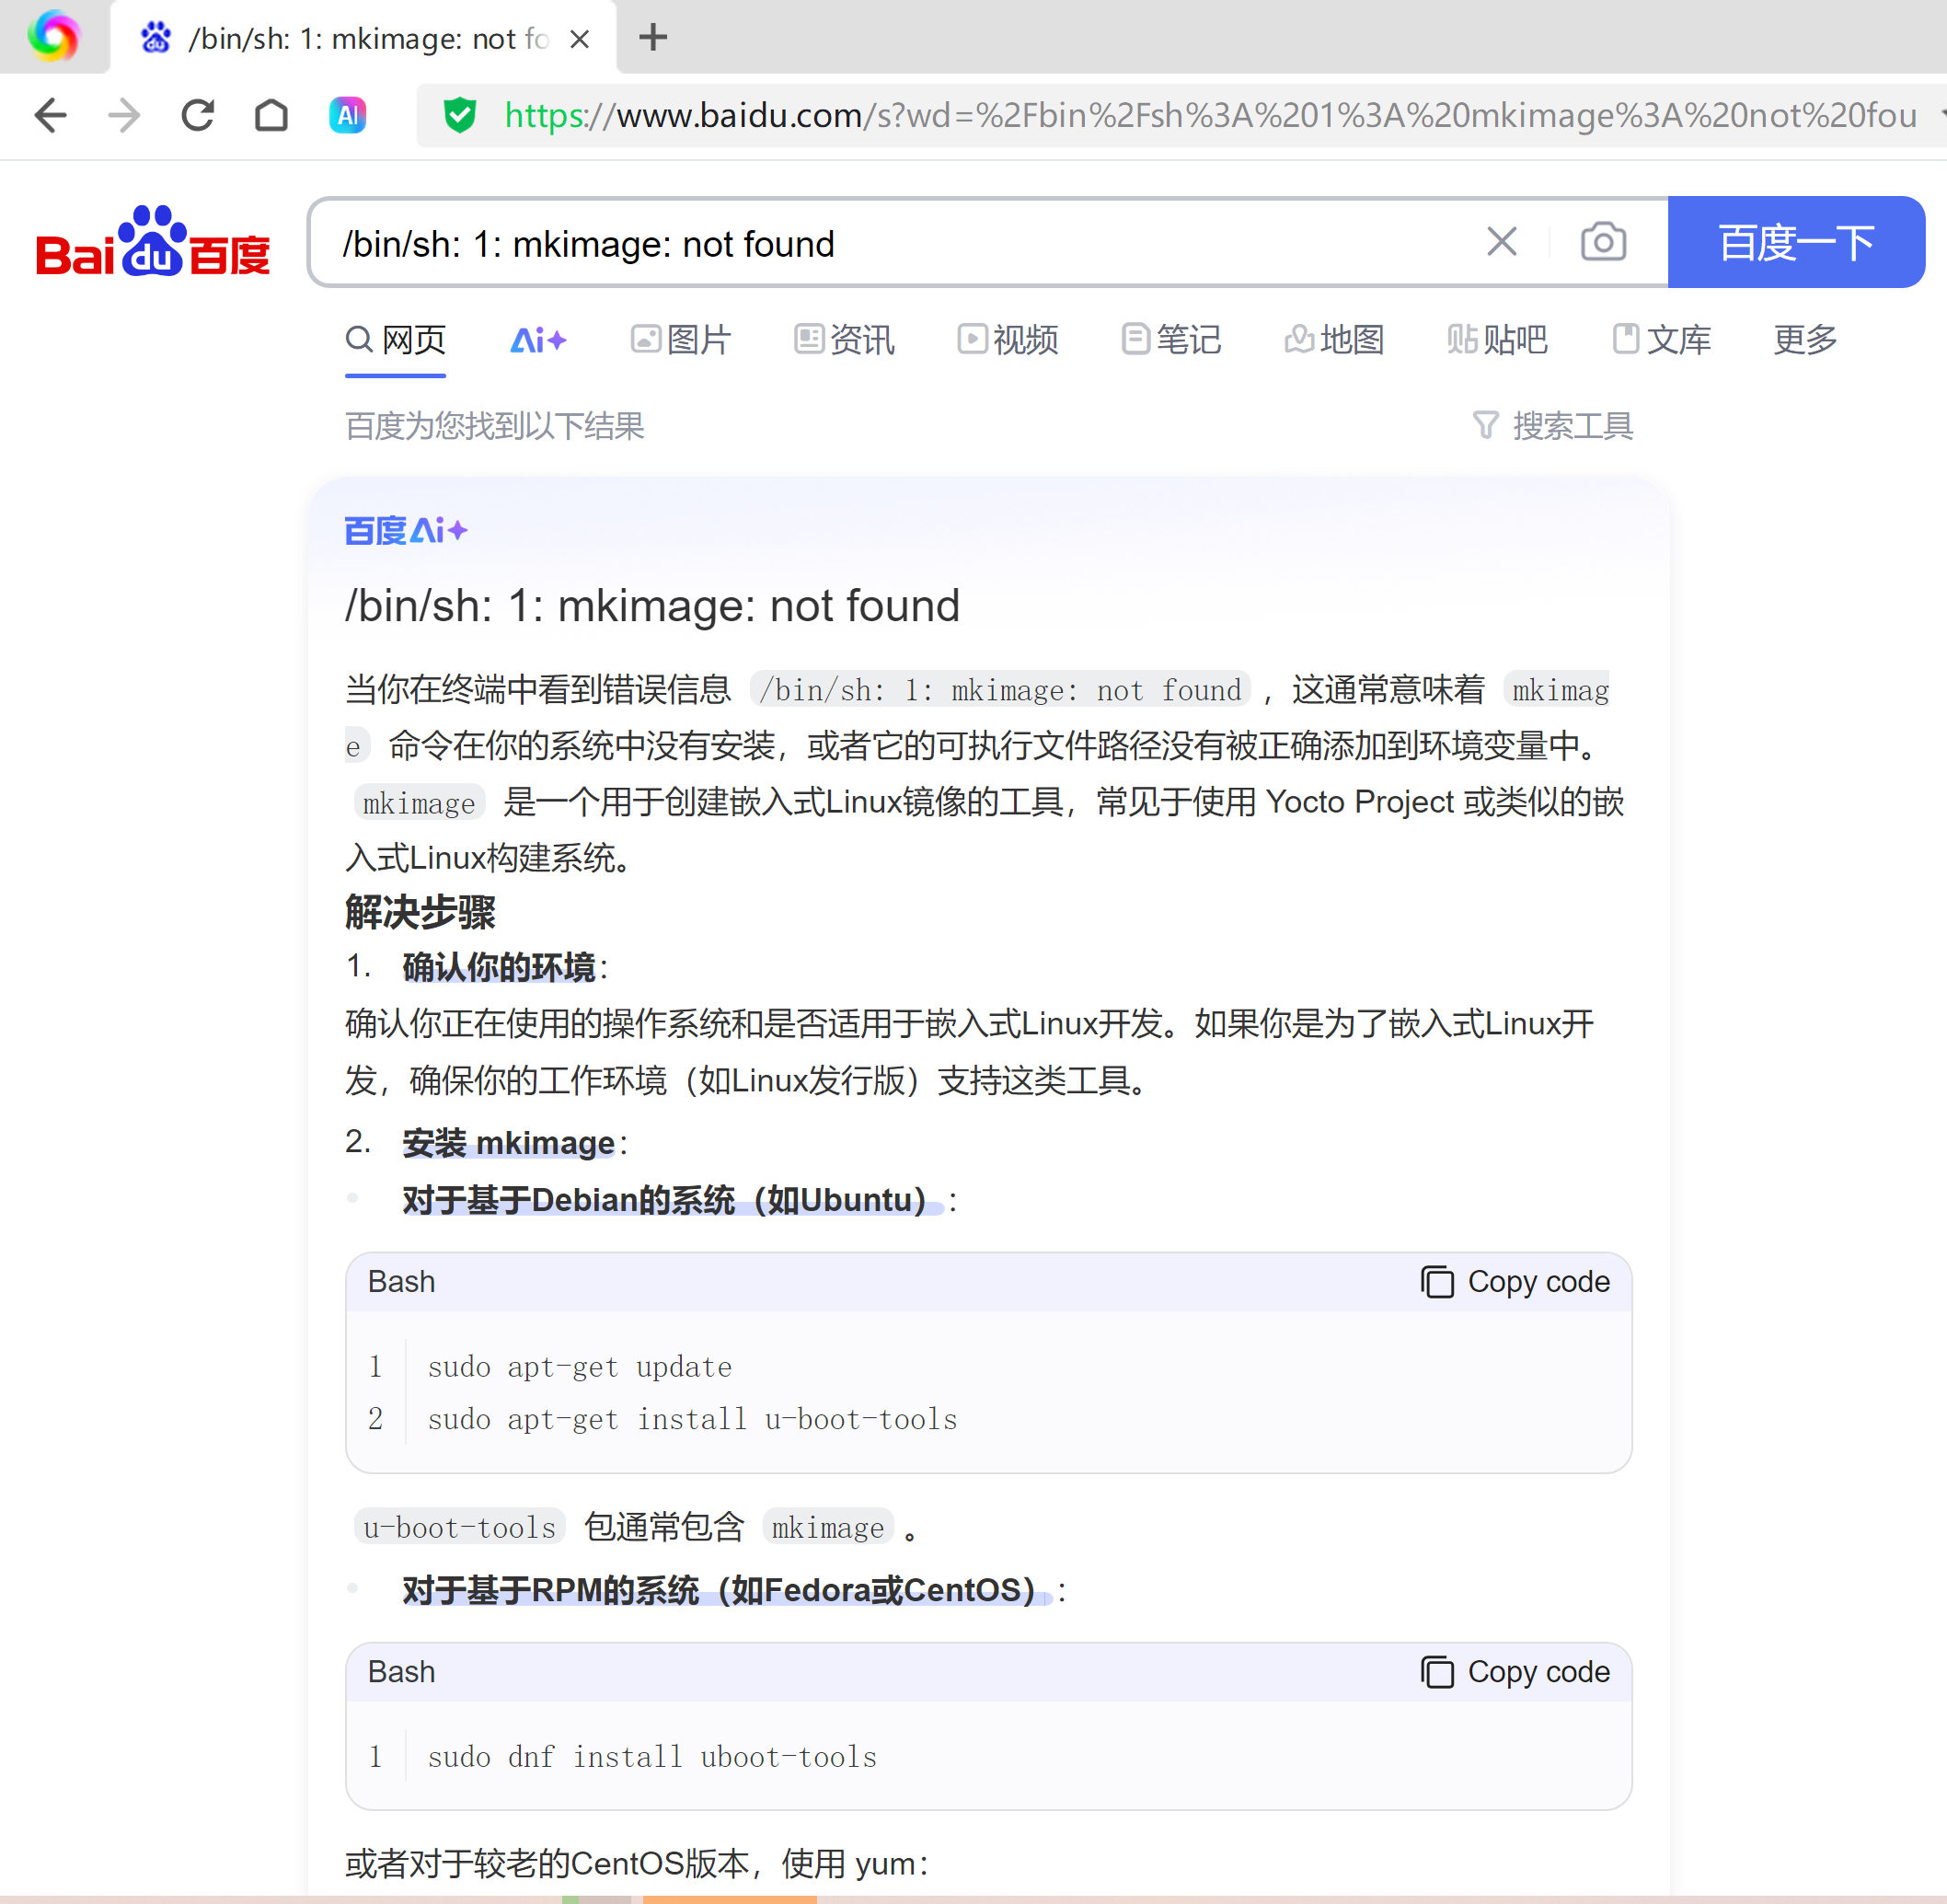Image resolution: width=1947 pixels, height=1904 pixels.
Task: Go to the browser home page
Action: [x=271, y=115]
